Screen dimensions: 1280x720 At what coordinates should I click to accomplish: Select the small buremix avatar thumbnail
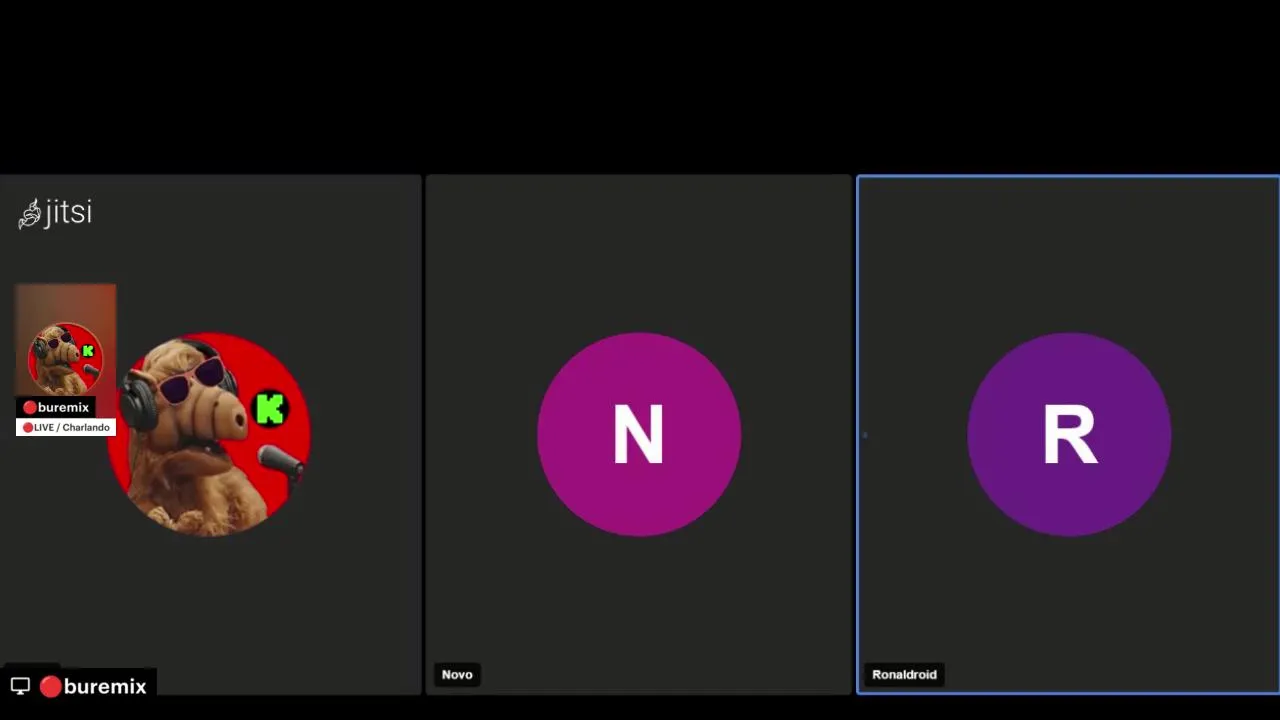[x=65, y=358]
